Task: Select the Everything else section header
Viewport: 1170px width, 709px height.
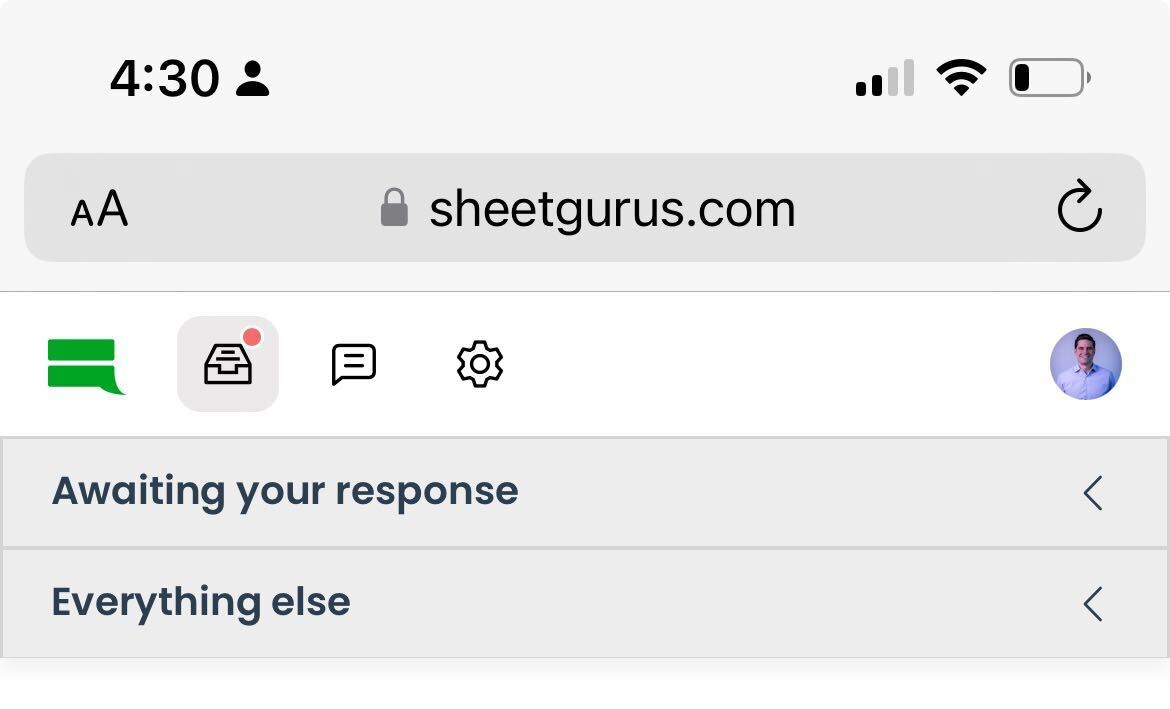Action: pos(585,604)
